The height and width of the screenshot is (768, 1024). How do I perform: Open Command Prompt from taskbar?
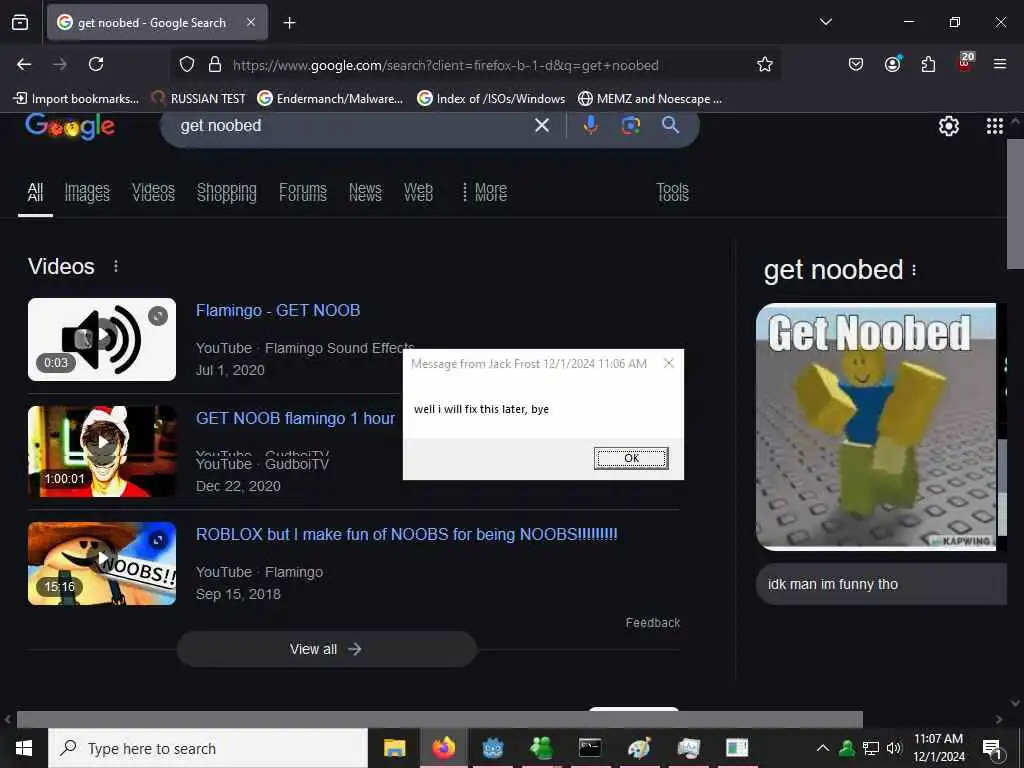590,748
